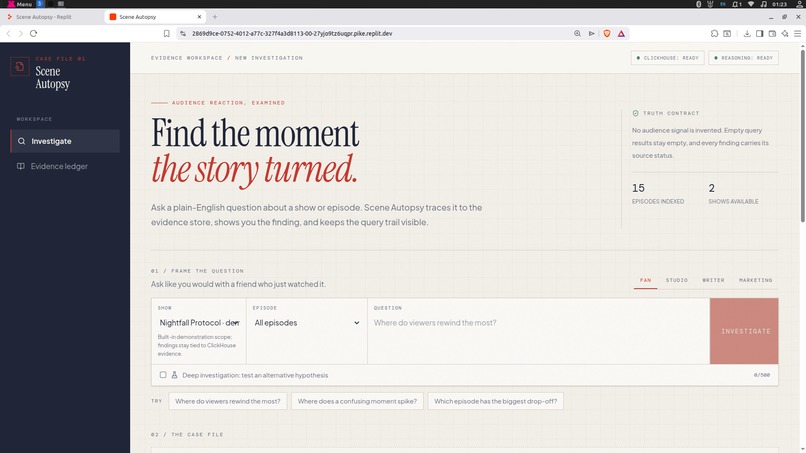Click the Truth Contract shield icon
This screenshot has height=453, width=806.
pyautogui.click(x=635, y=113)
